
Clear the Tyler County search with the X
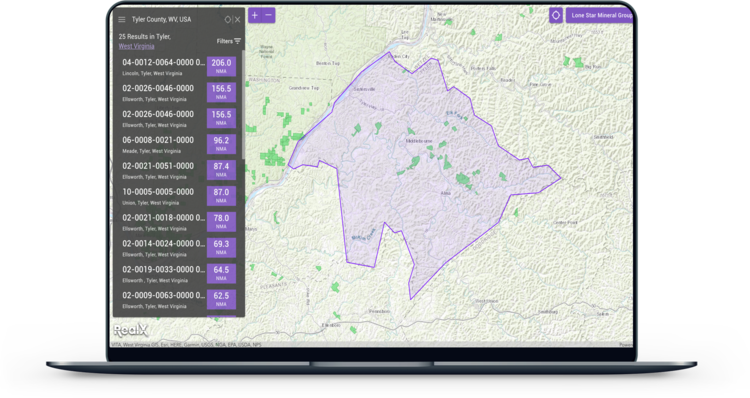click(x=237, y=20)
